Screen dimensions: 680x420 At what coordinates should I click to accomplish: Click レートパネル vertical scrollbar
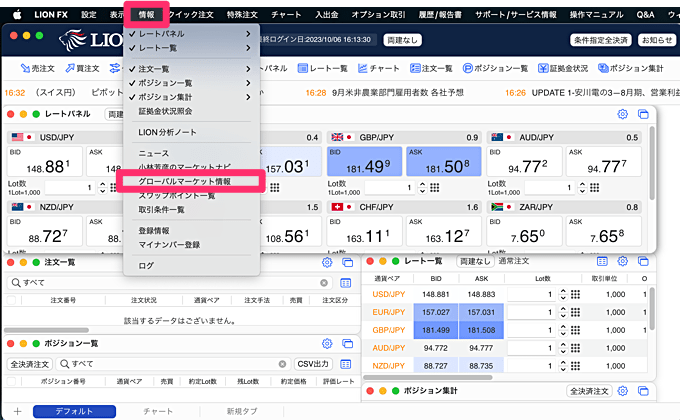(651, 163)
